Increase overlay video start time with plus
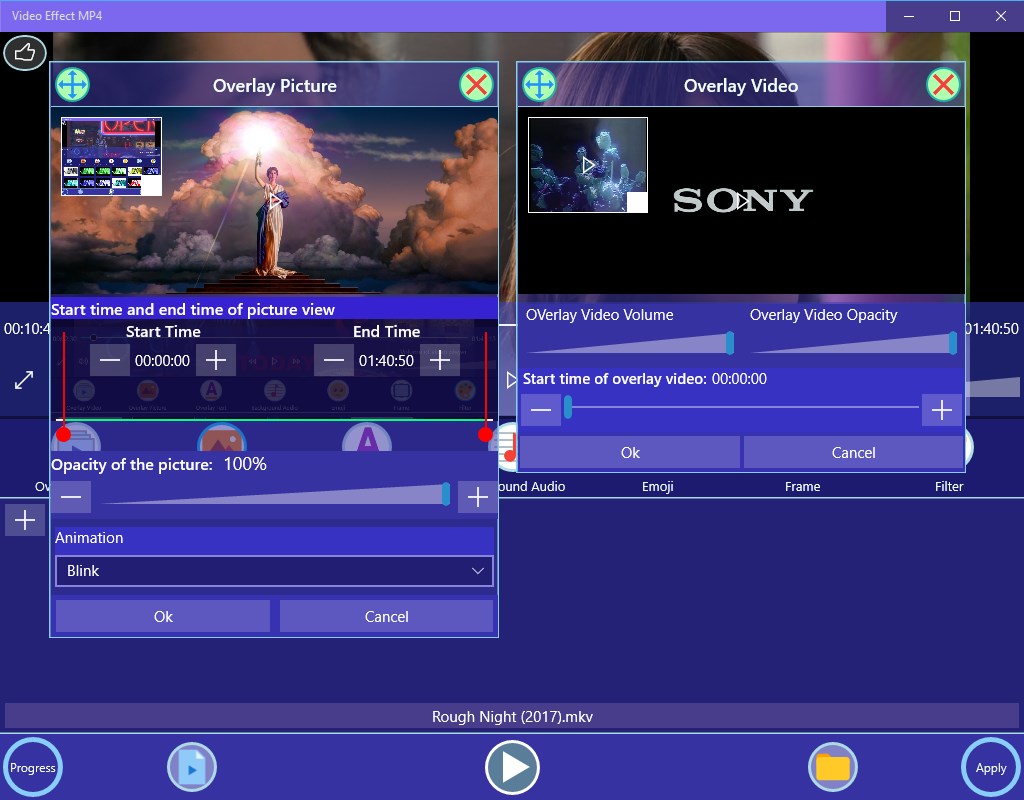 [942, 410]
